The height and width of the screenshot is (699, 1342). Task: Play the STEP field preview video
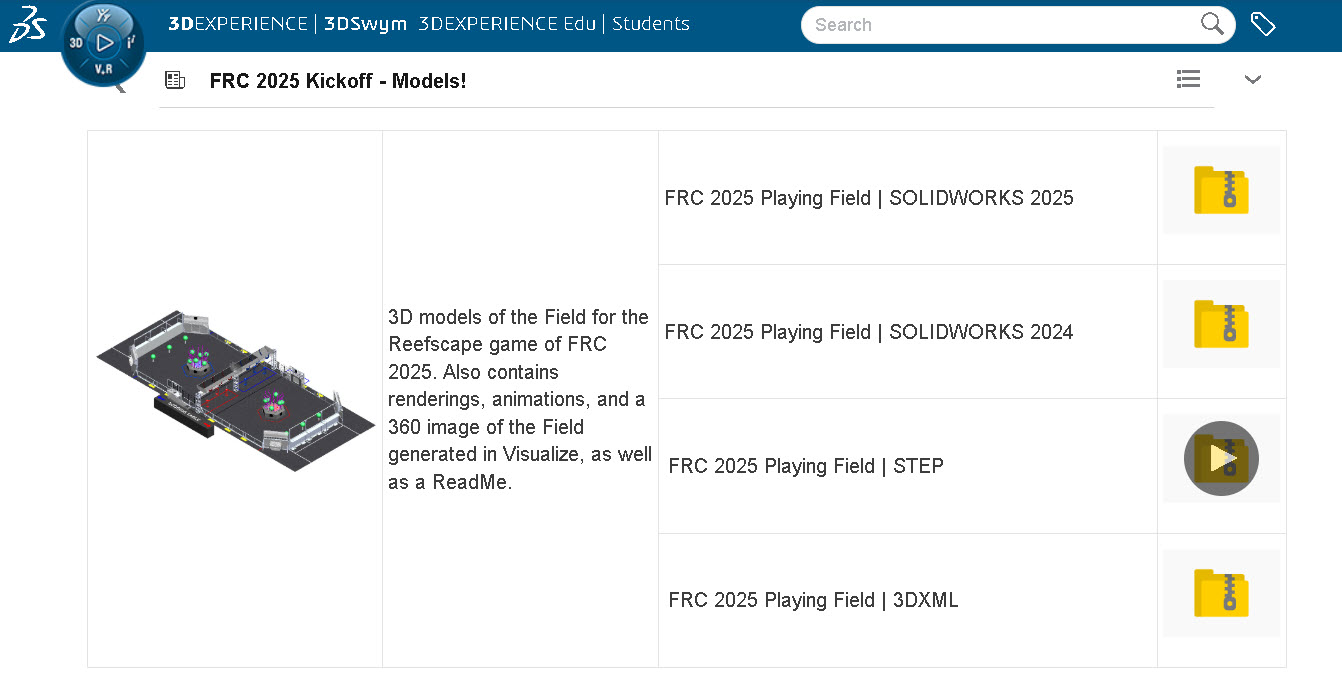pyautogui.click(x=1221, y=458)
